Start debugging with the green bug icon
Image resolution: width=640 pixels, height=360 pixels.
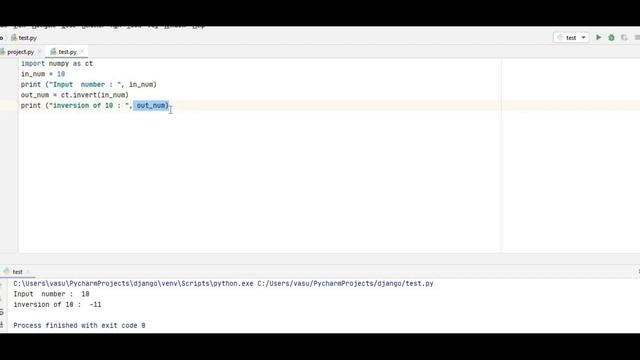tap(611, 38)
